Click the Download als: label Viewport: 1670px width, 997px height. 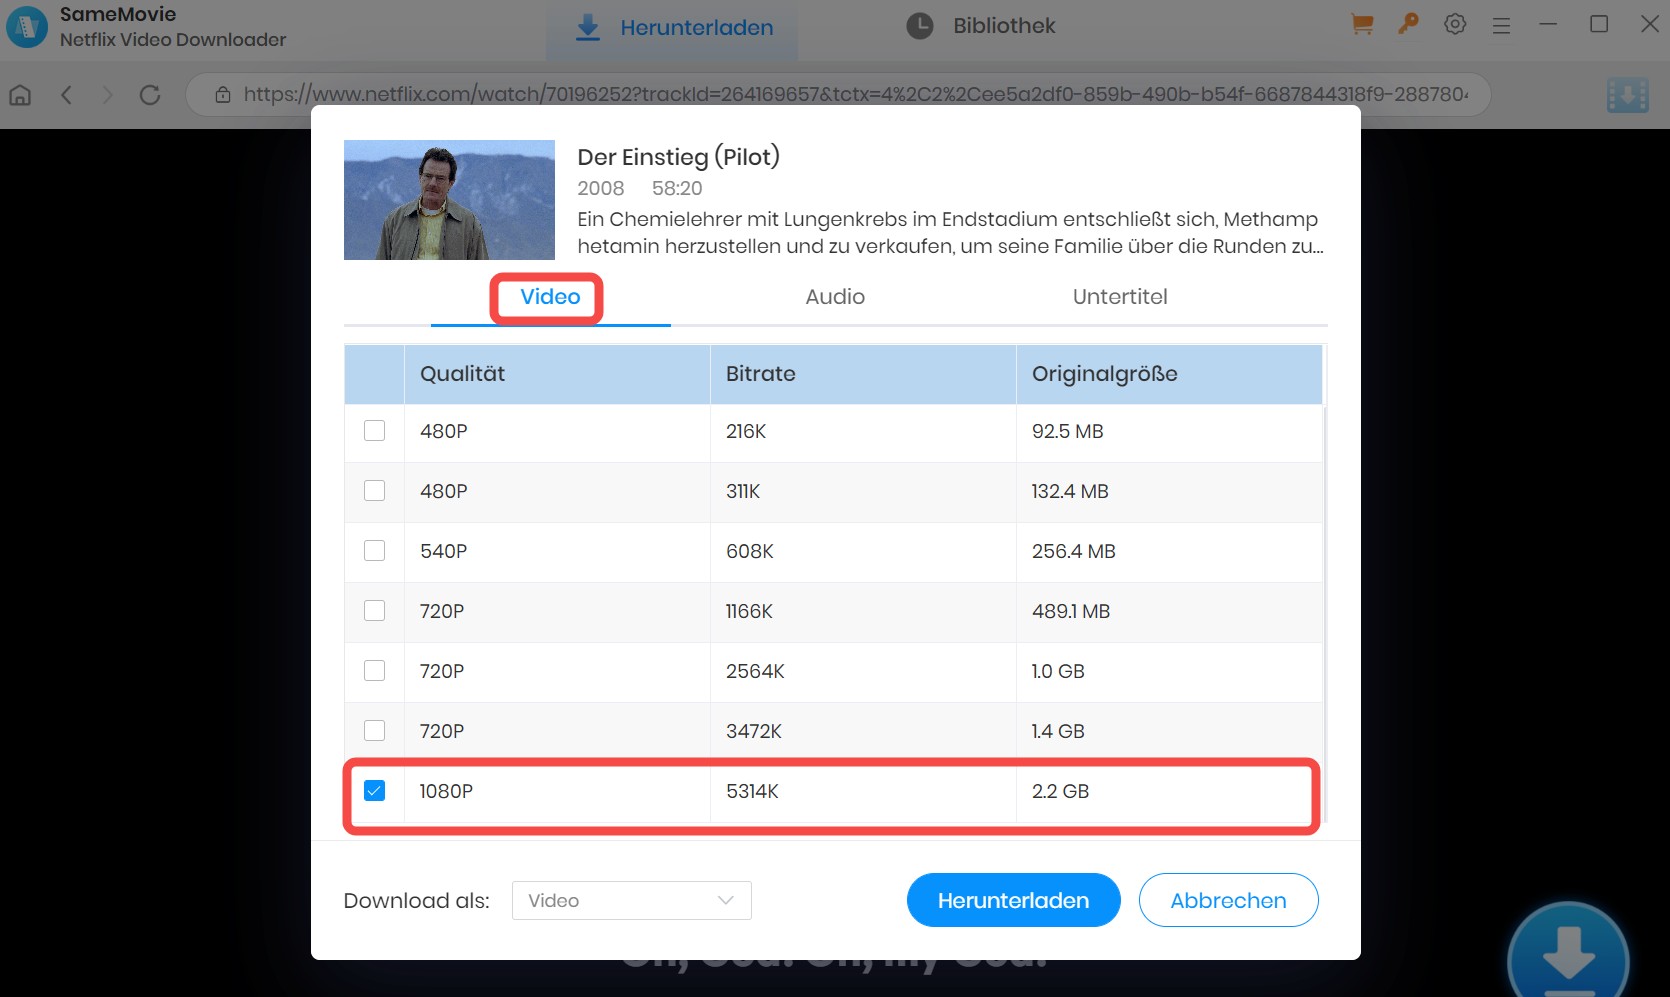416,900
